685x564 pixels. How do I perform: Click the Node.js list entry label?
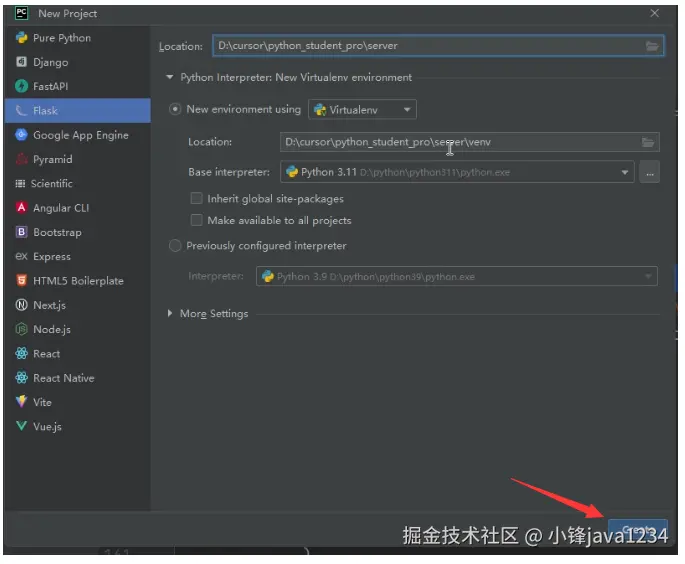pos(52,329)
